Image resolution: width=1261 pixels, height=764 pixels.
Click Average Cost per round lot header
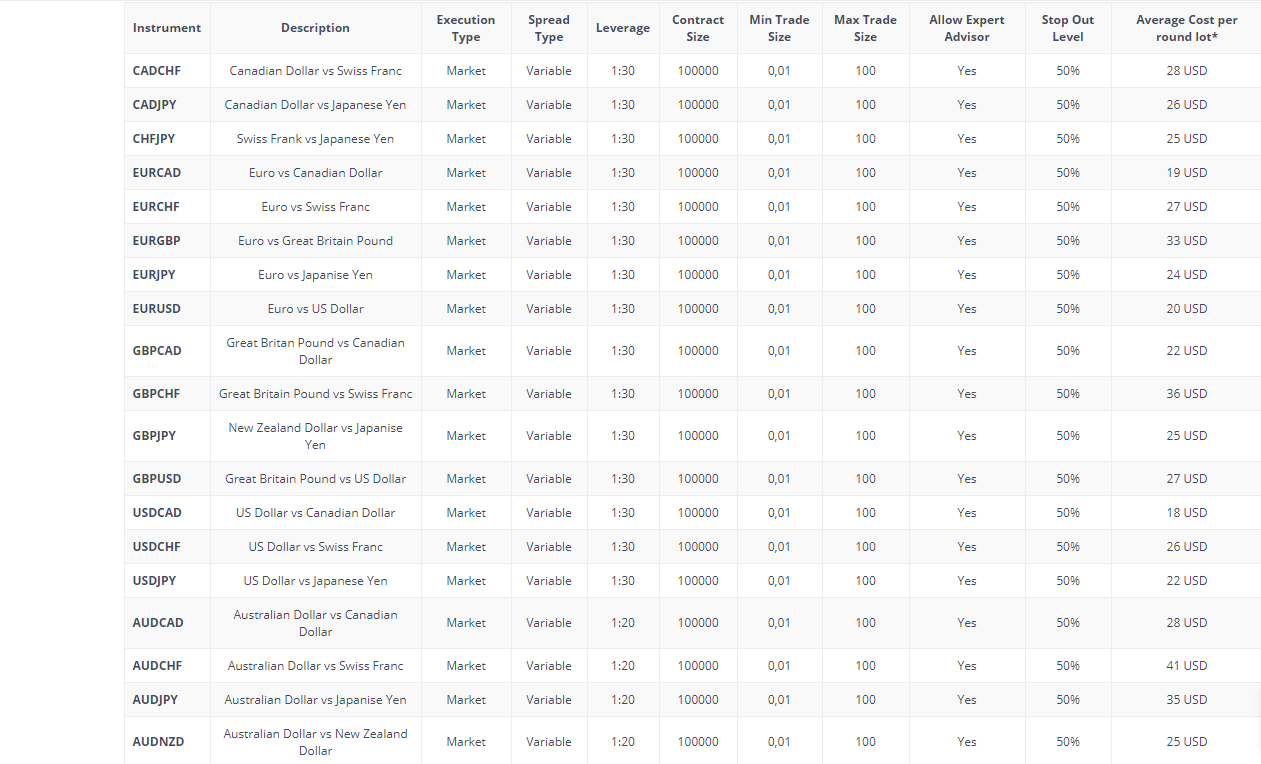1187,28
